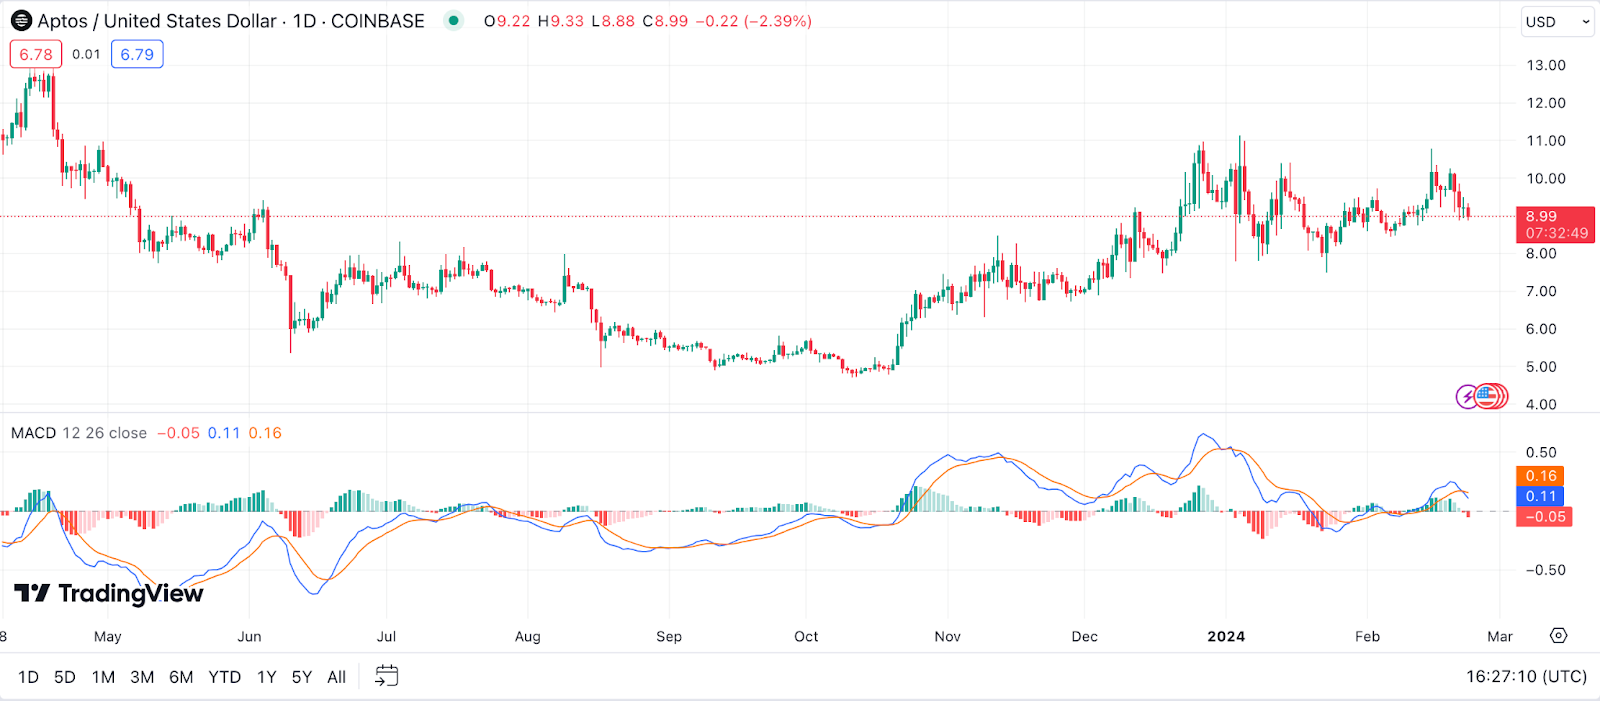Click the 13.00 price axis label
The image size is (1600, 701).
1546,65
